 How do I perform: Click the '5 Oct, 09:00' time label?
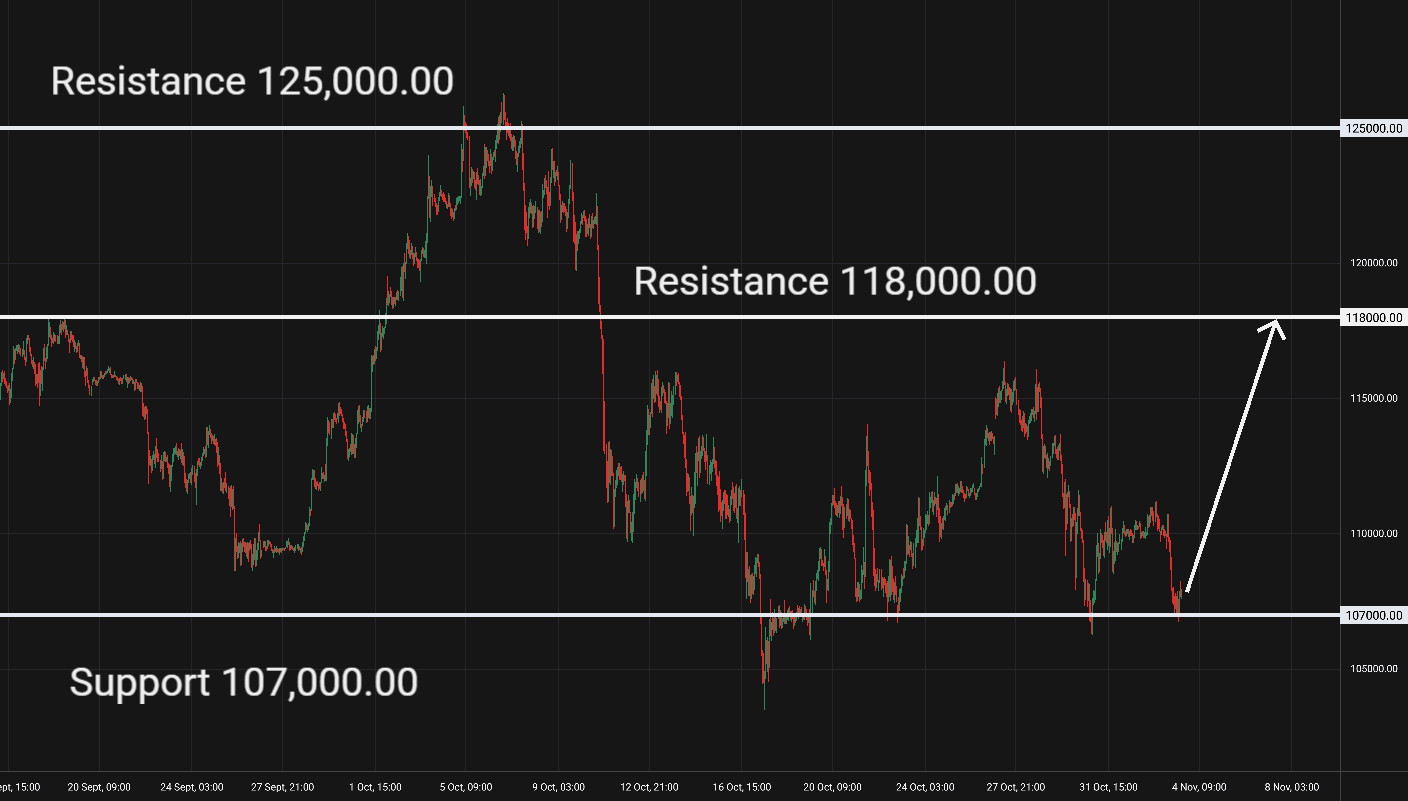[467, 787]
